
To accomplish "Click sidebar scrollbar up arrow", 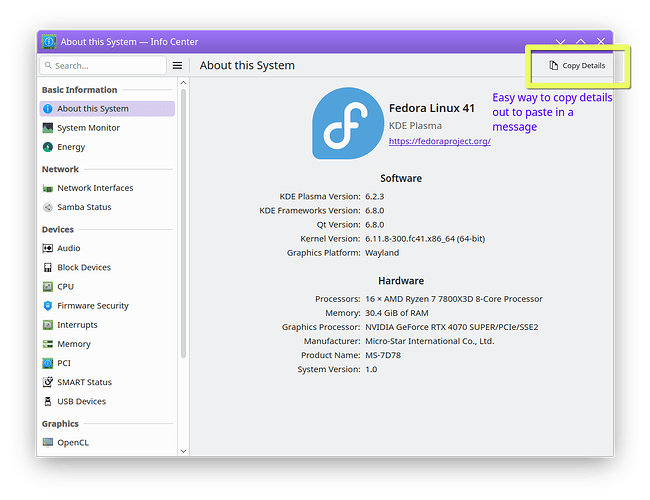I will coord(183,83).
